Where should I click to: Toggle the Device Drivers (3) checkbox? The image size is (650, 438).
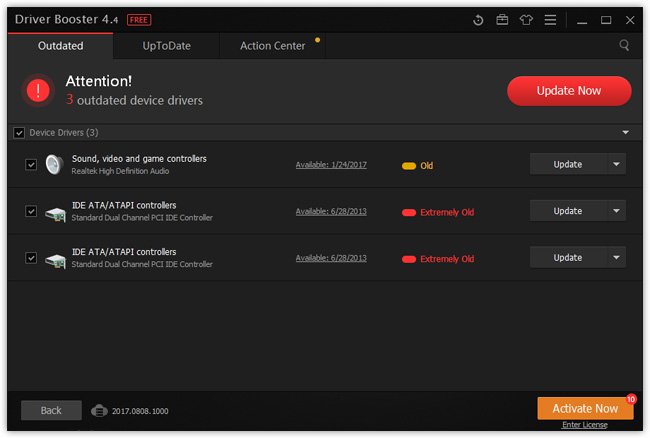[x=19, y=133]
